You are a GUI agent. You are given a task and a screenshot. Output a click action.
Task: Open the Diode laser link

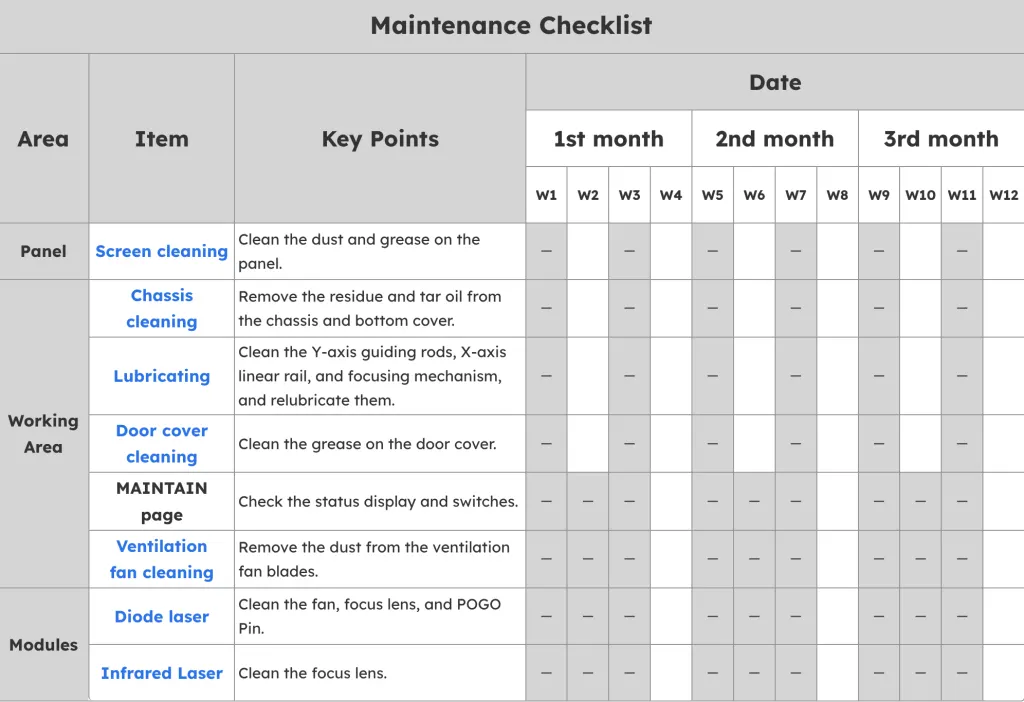tap(161, 616)
